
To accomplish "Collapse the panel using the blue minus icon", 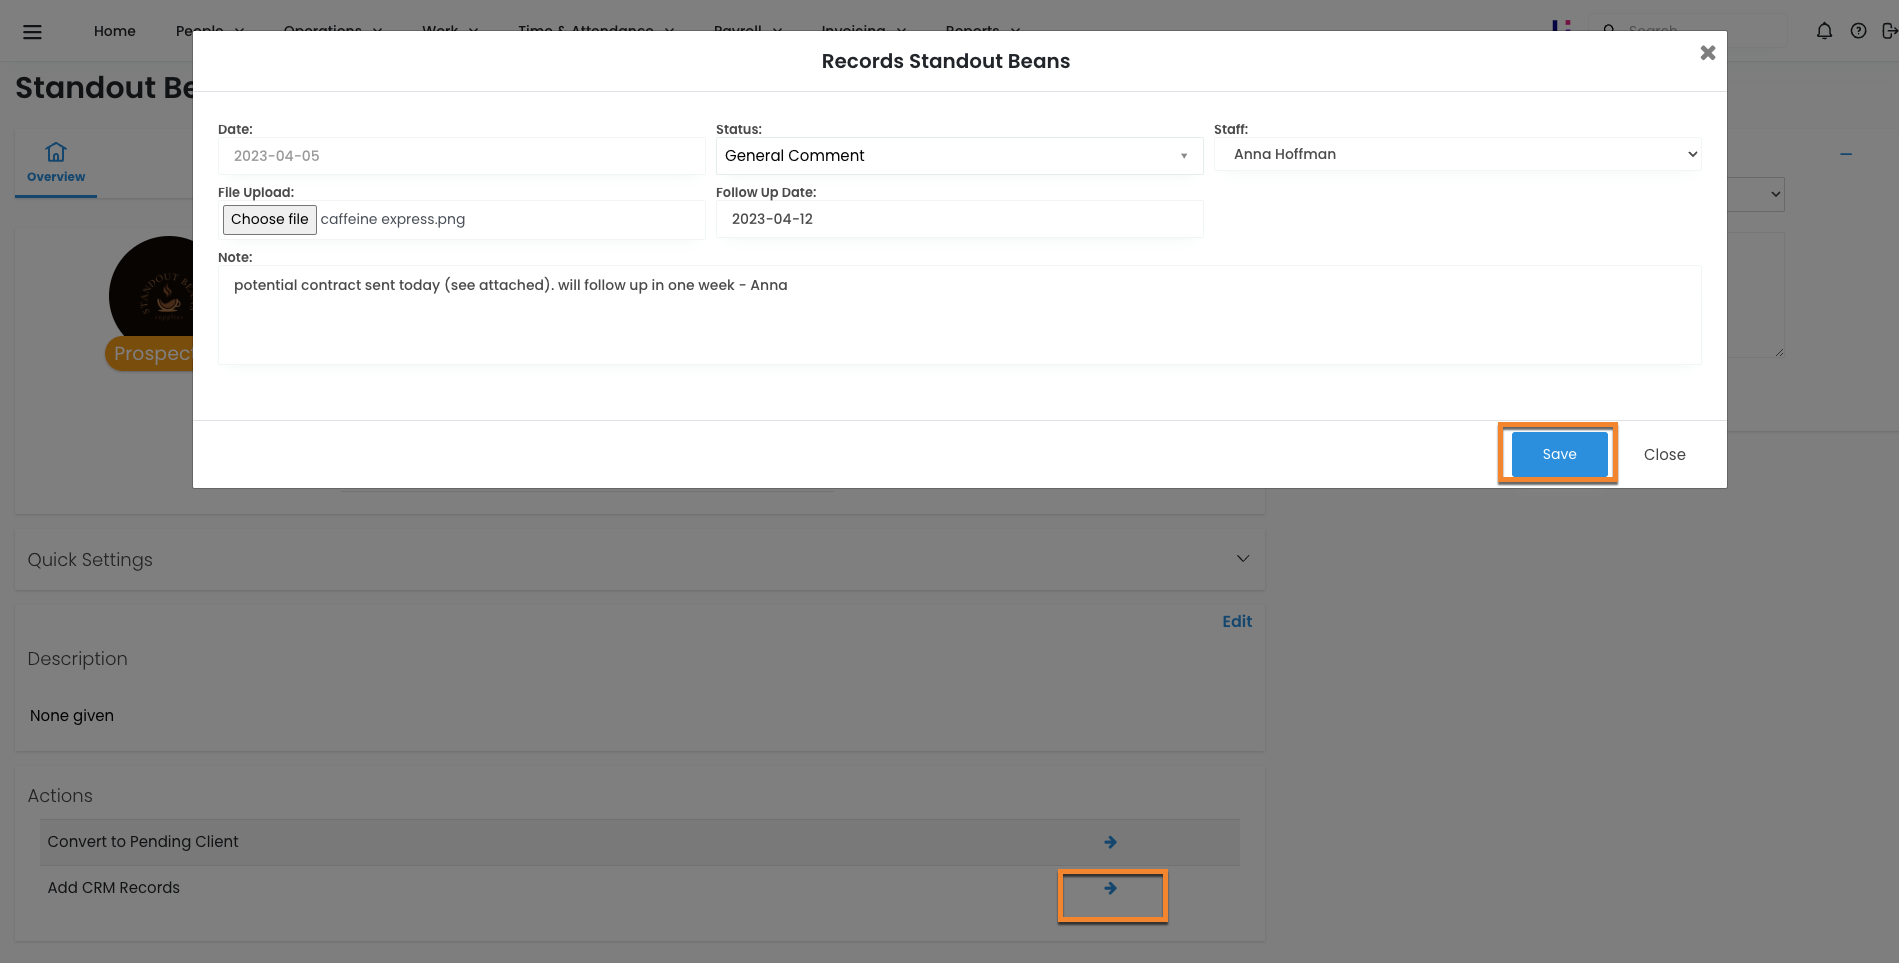I will 1845,154.
